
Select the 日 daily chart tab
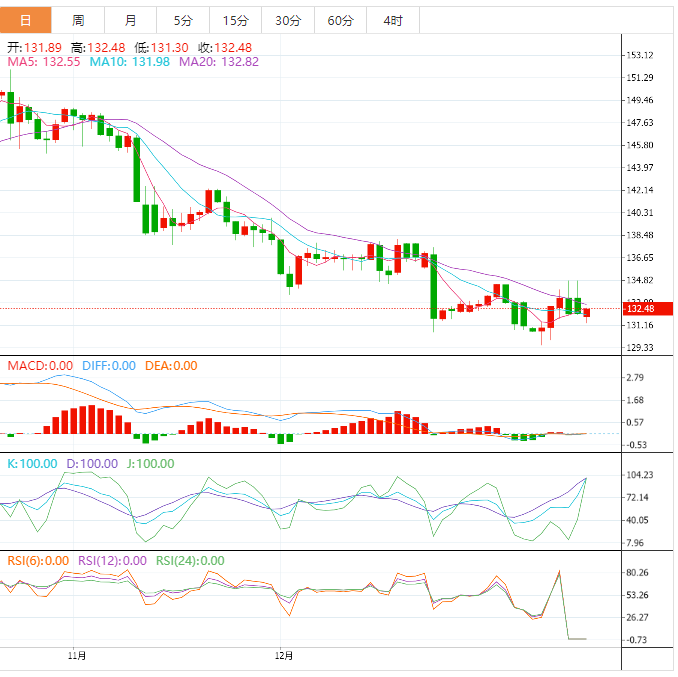point(26,20)
